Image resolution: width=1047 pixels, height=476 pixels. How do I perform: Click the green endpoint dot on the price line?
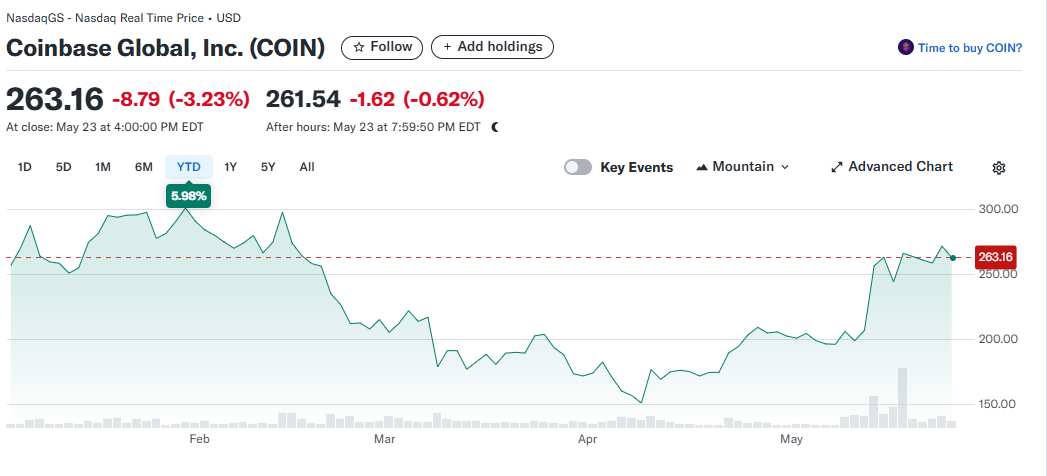pos(953,258)
